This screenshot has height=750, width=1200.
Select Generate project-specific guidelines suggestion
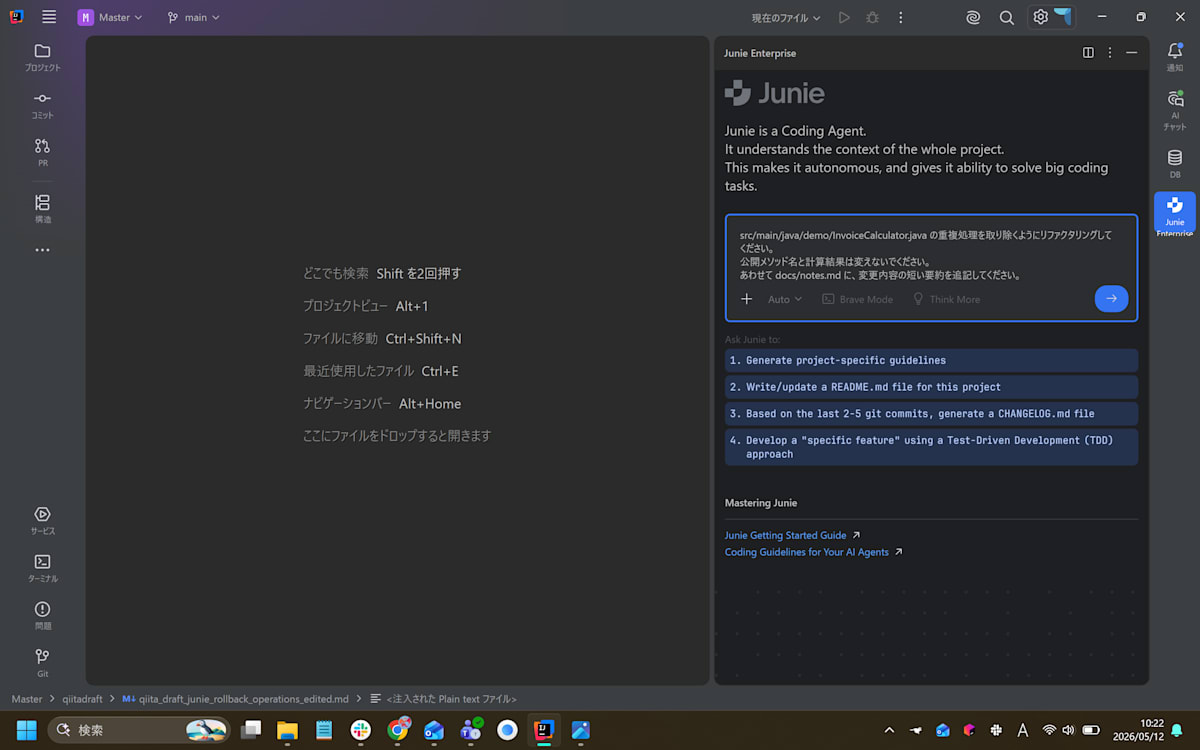point(931,360)
